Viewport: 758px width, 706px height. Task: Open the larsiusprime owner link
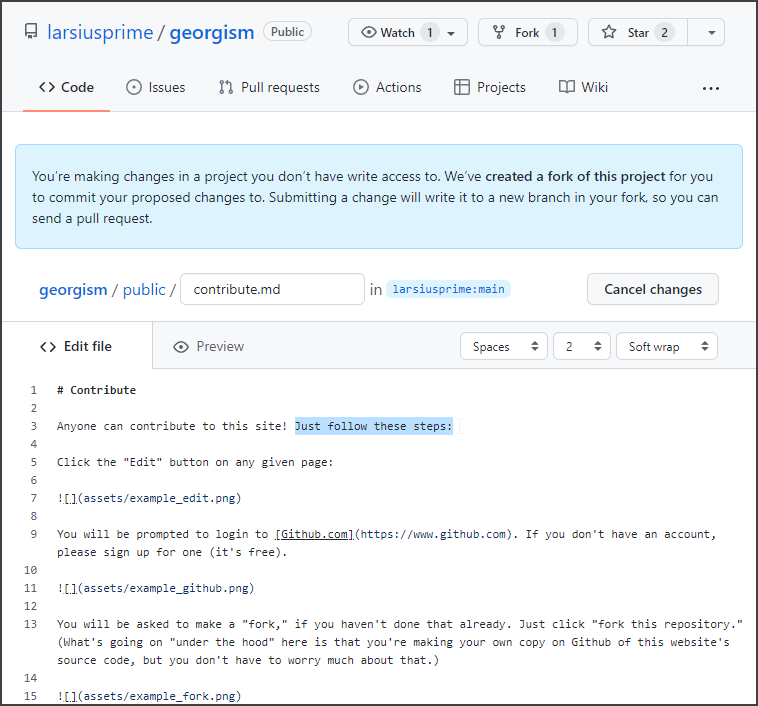(x=100, y=32)
